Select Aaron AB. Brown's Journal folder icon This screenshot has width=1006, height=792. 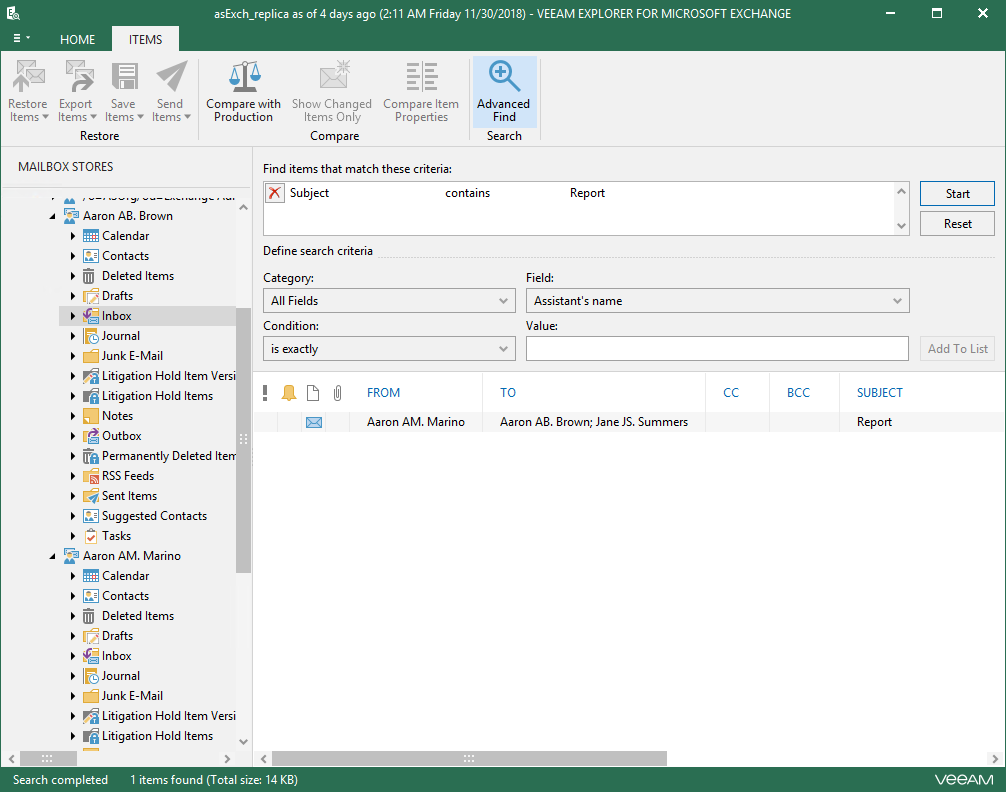[90, 336]
